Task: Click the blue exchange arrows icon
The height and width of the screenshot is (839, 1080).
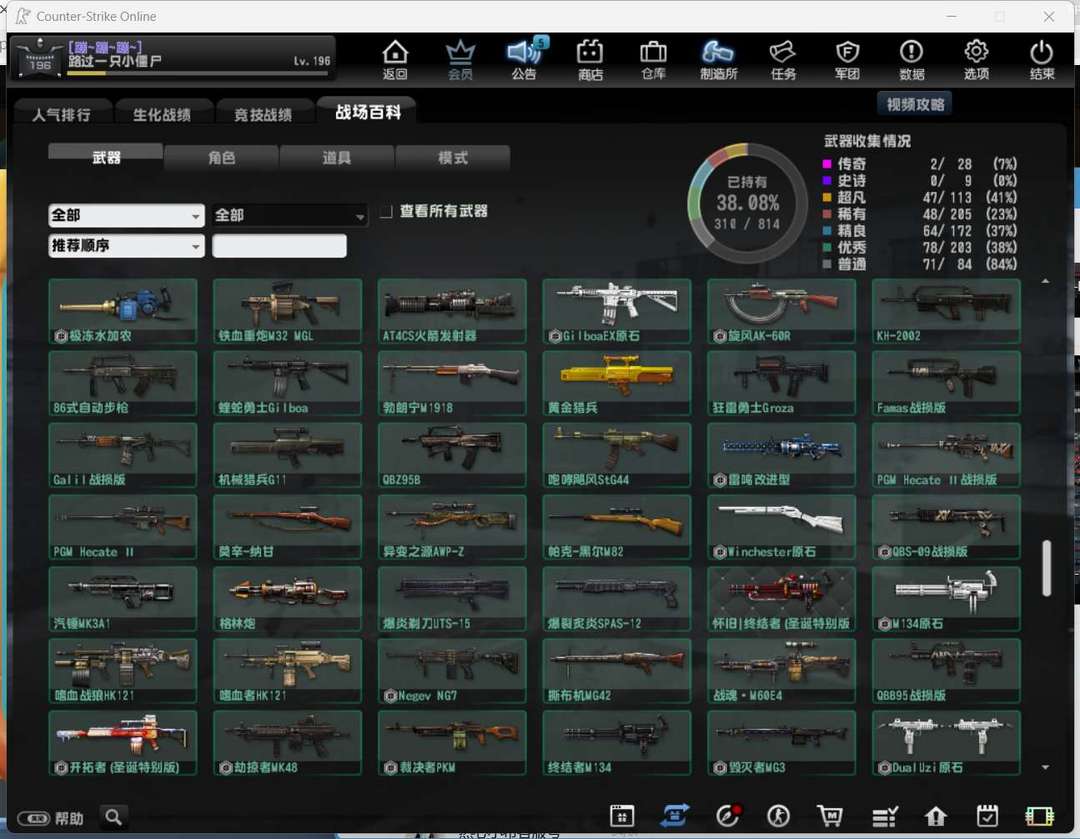Action: point(674,816)
